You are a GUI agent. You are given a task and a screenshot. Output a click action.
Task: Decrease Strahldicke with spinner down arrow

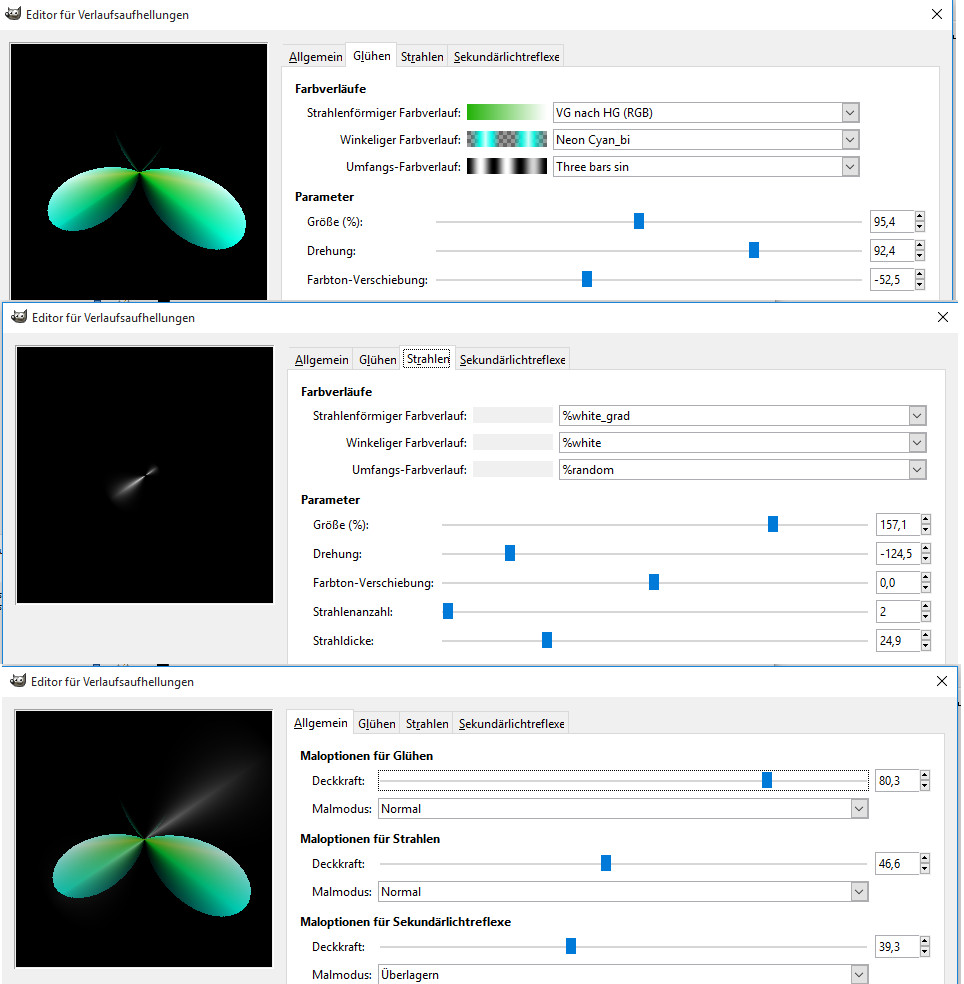[926, 645]
